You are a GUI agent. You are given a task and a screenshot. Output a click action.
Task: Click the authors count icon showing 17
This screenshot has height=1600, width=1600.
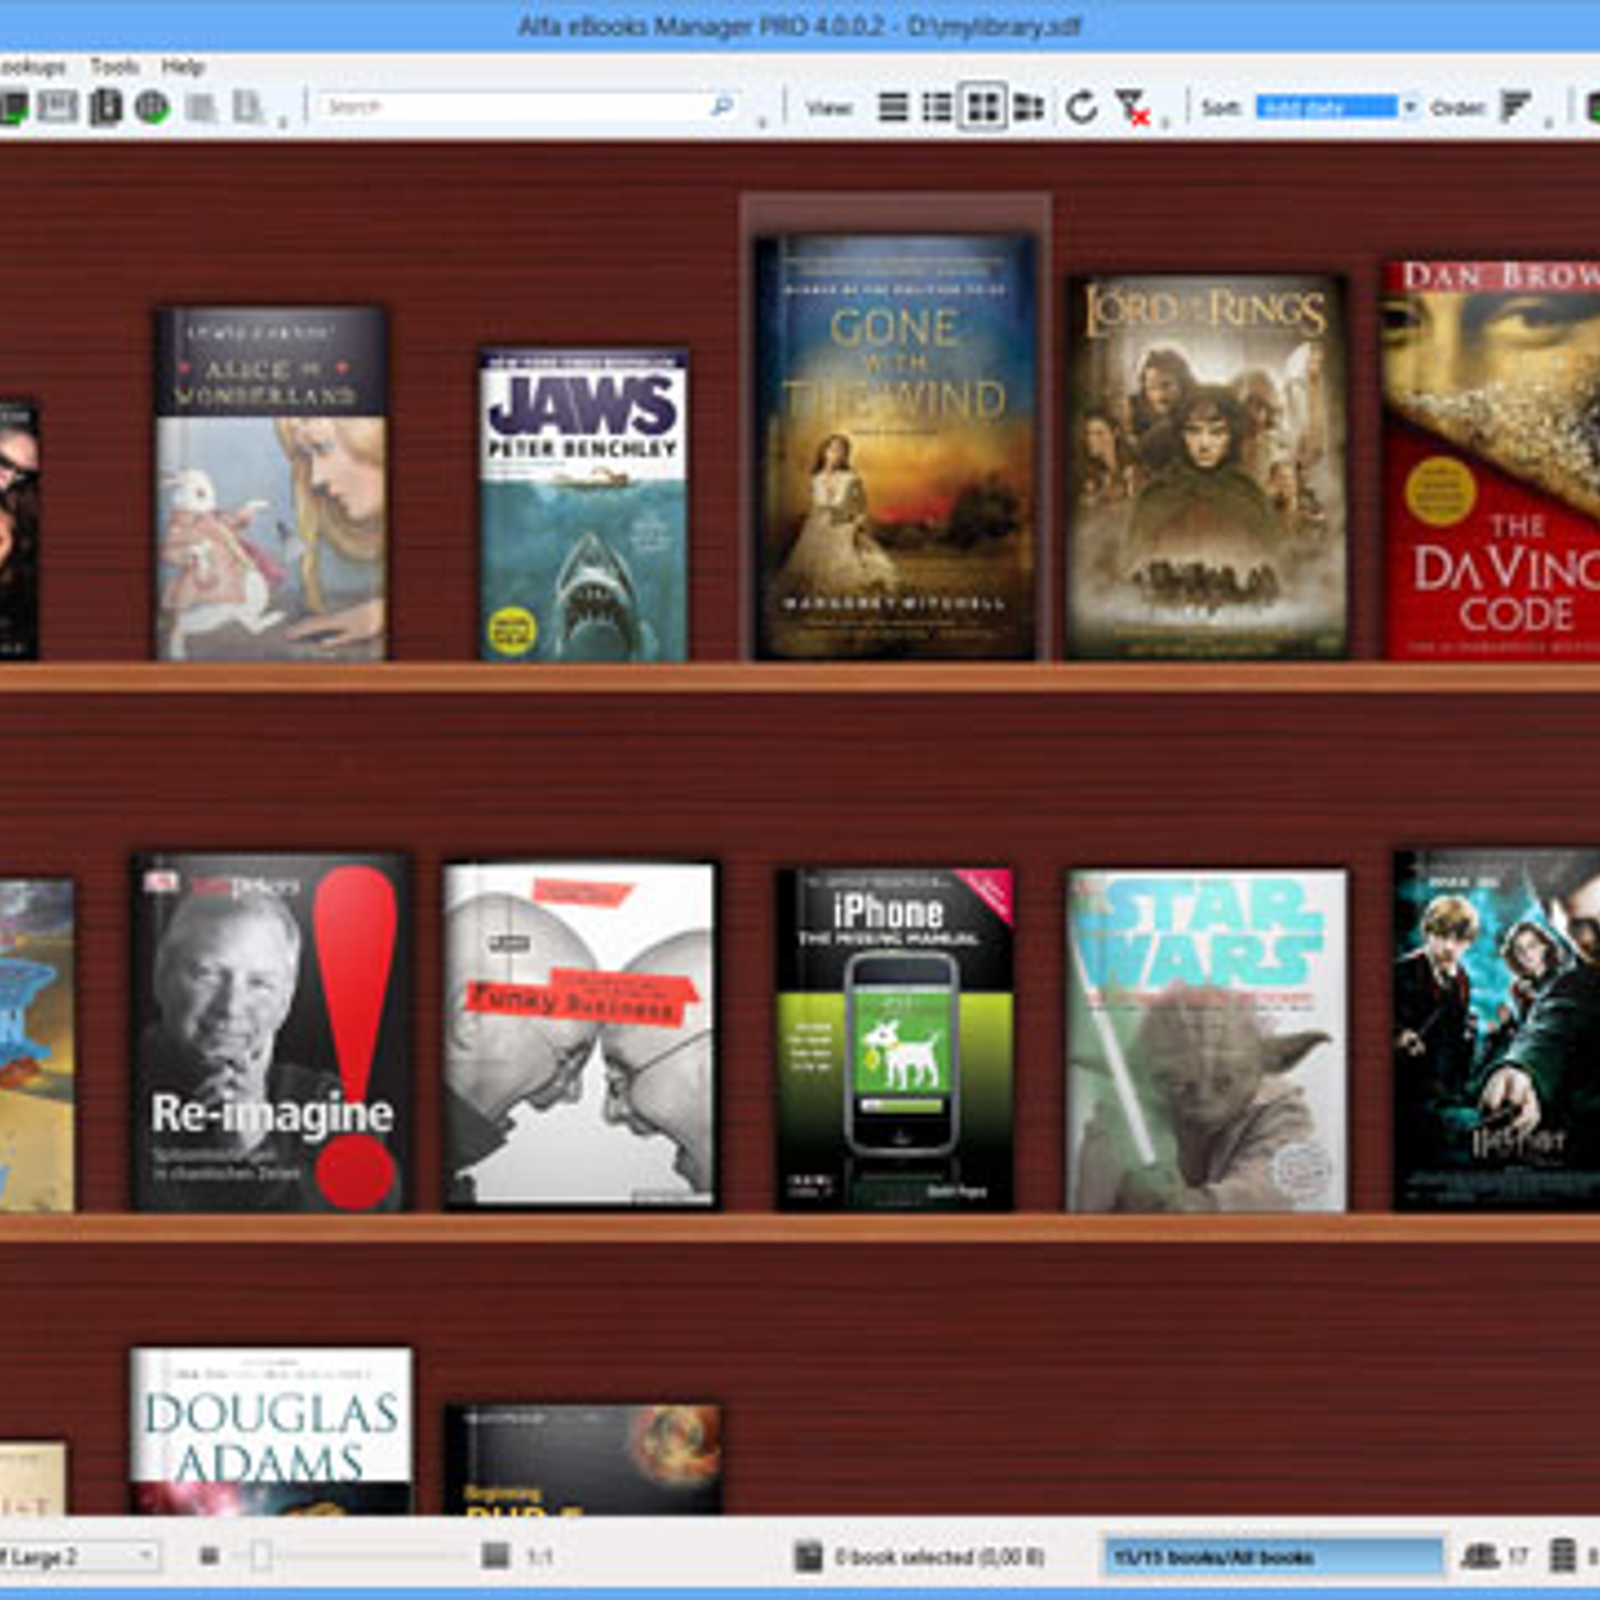pyautogui.click(x=1480, y=1556)
